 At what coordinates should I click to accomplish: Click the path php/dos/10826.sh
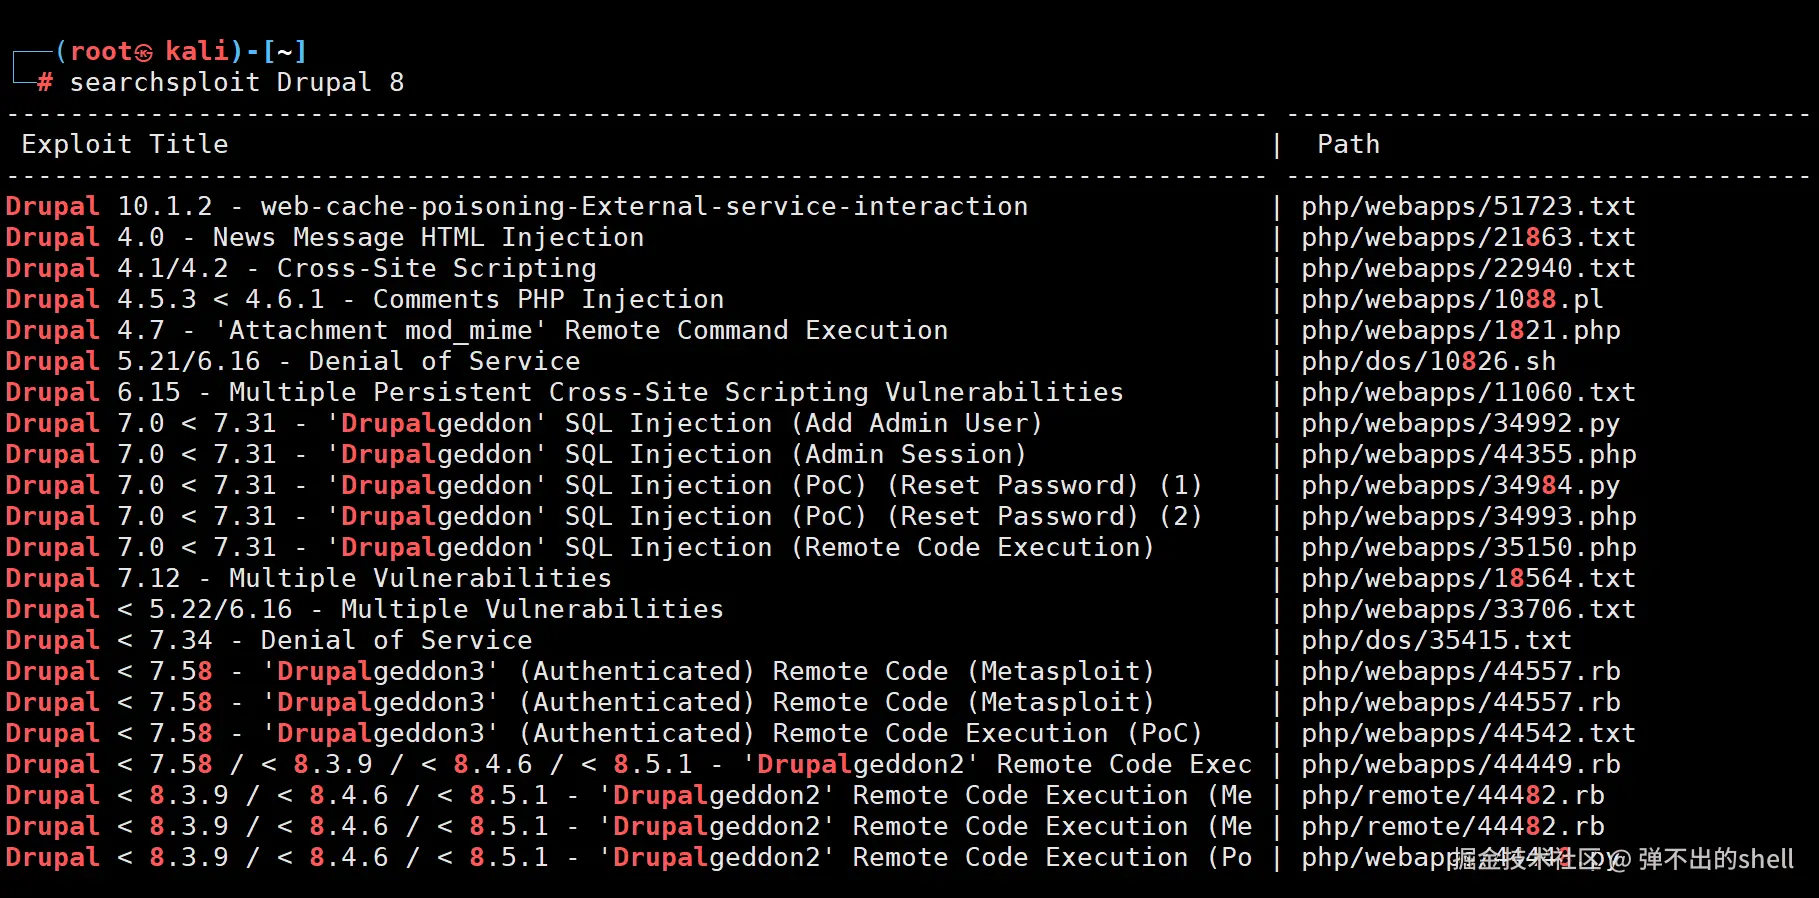(x=1428, y=362)
